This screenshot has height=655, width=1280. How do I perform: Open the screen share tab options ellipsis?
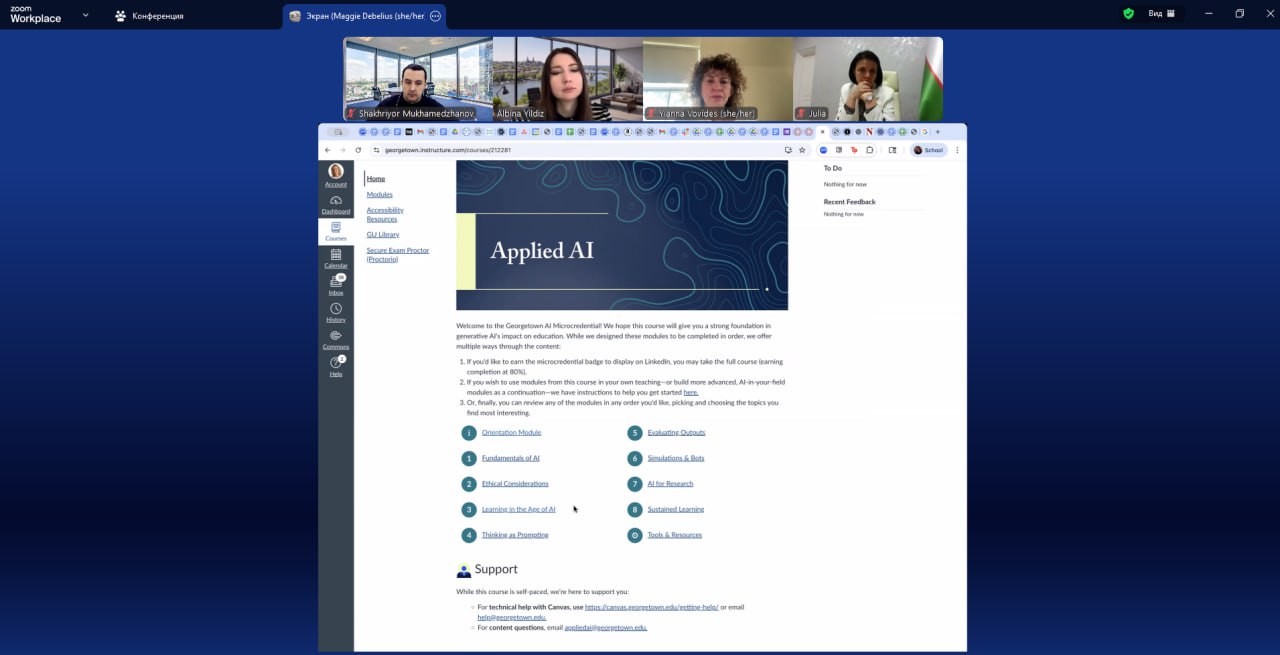pyautogui.click(x=435, y=16)
